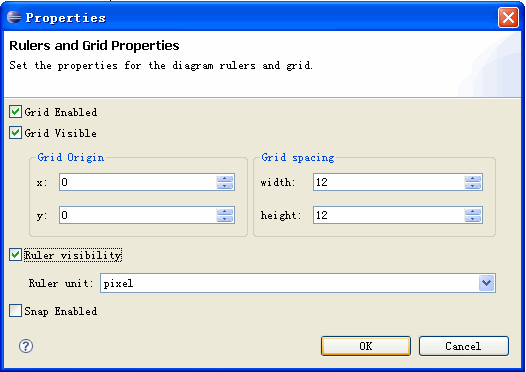The image size is (526, 372).
Task: Disable the Ruler visibility checkbox
Action: pos(15,255)
